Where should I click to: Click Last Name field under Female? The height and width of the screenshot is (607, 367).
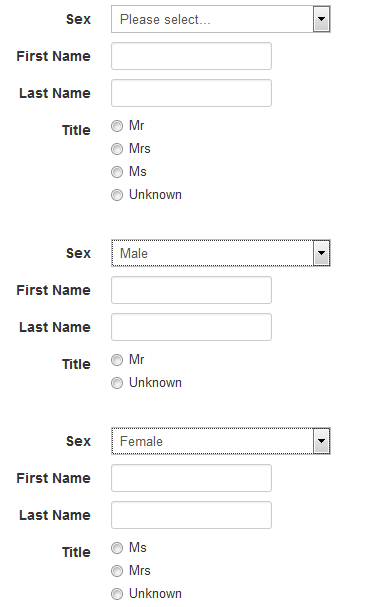pyautogui.click(x=191, y=515)
